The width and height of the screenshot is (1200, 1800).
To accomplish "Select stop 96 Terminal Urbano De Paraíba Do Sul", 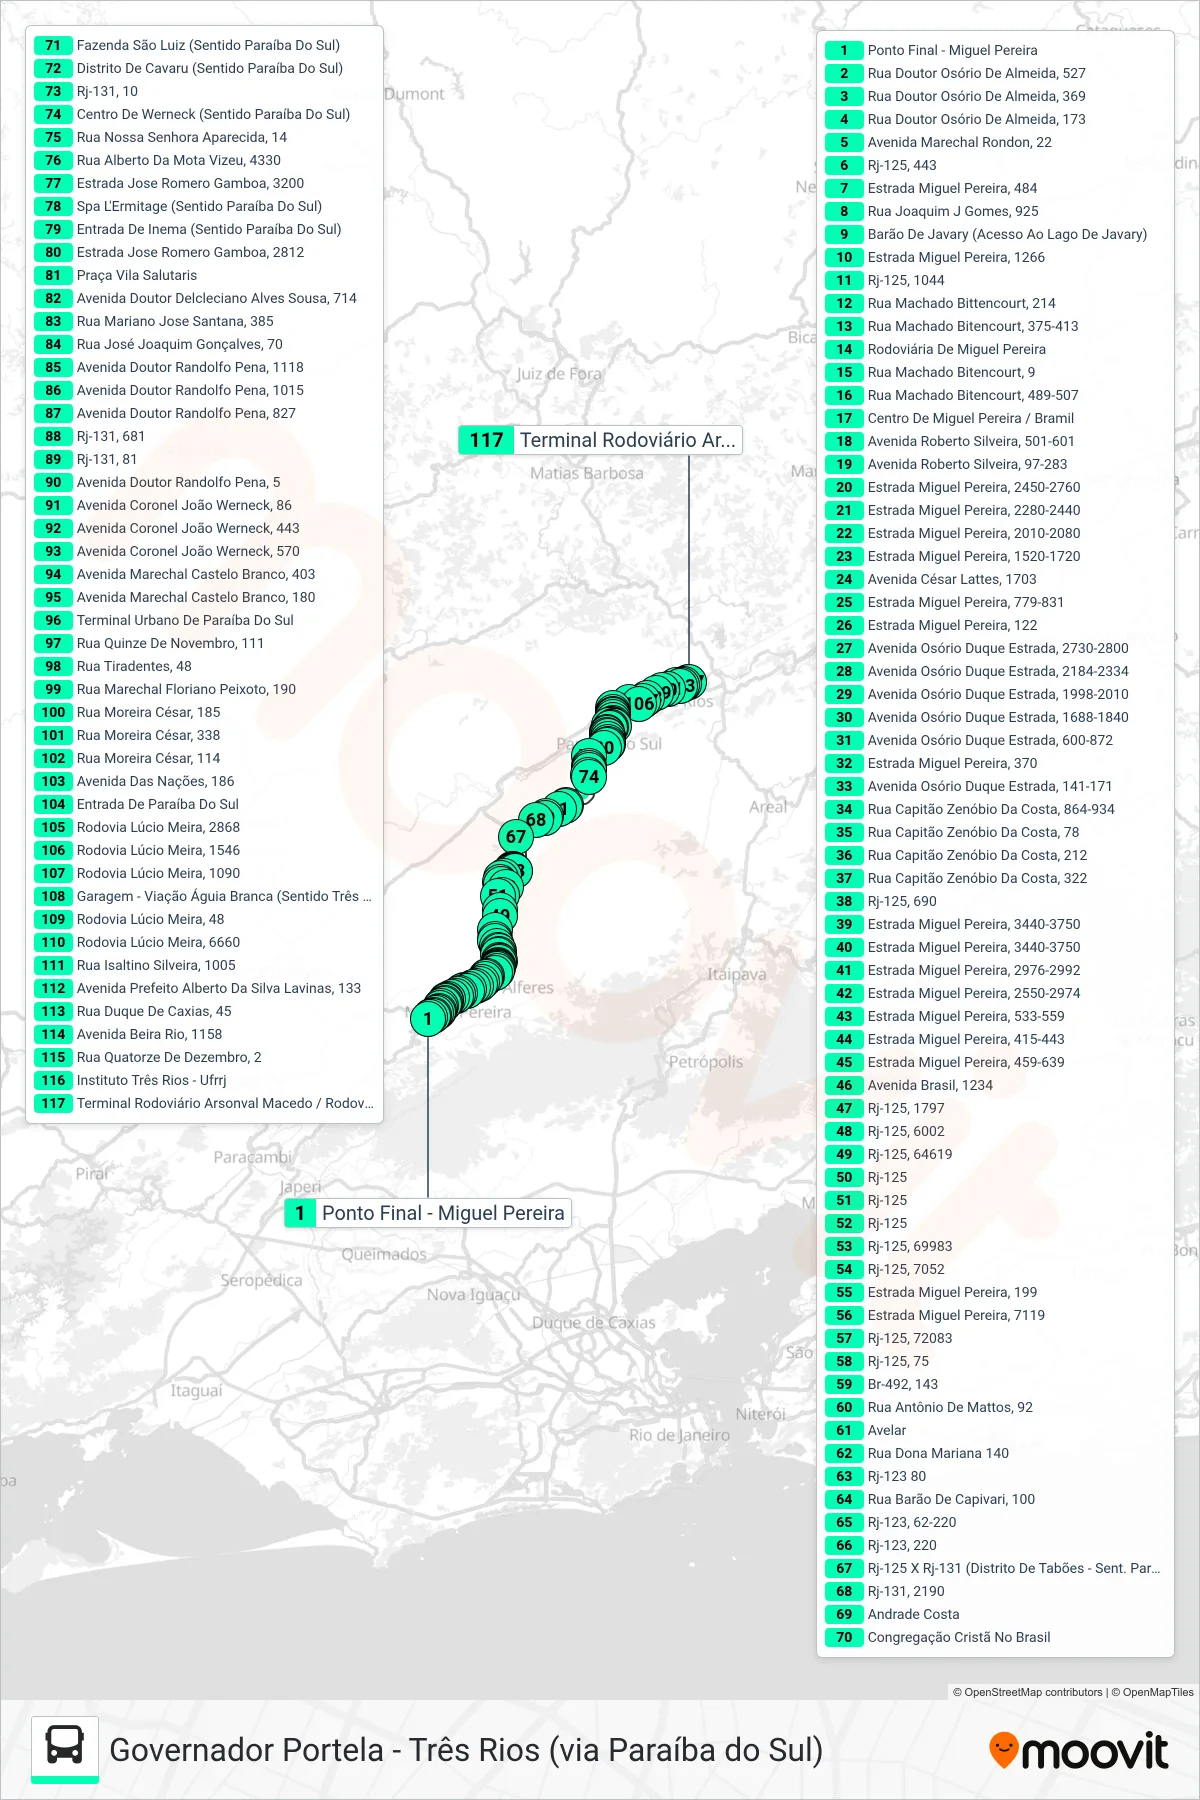I will (x=204, y=620).
